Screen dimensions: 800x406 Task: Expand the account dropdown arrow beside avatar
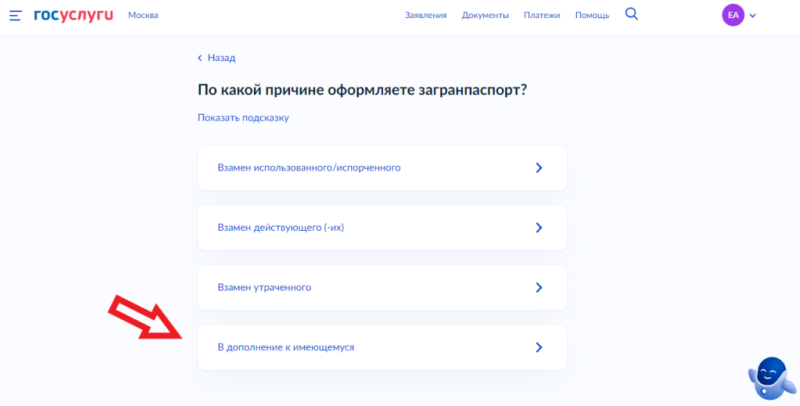click(753, 16)
